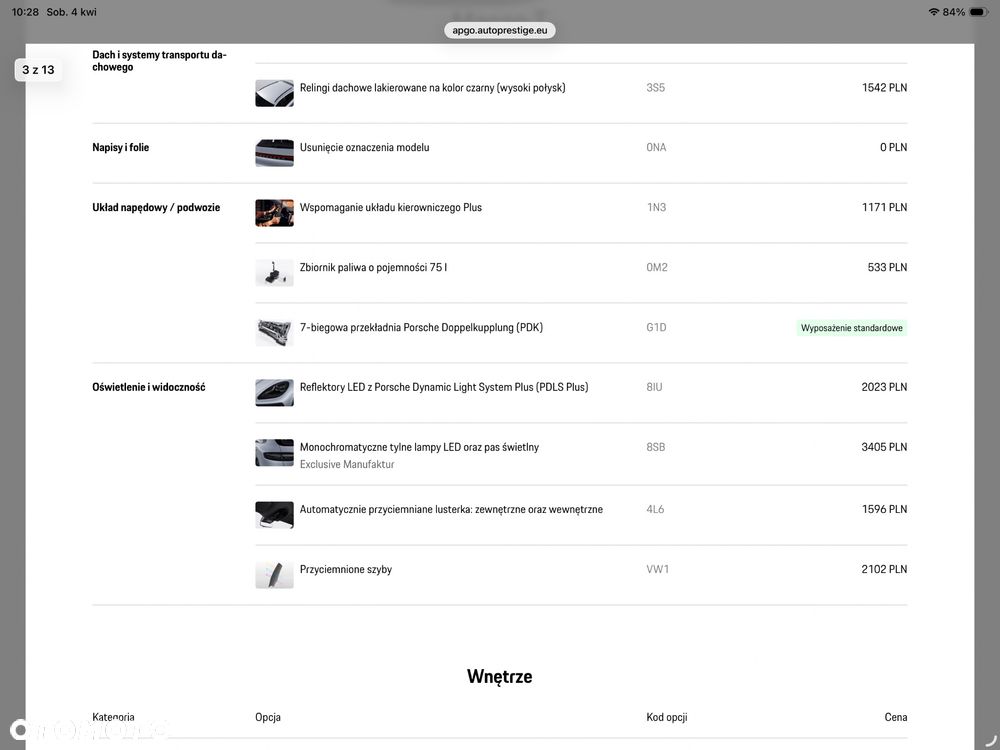Click the 'Kod opcji' column header
The height and width of the screenshot is (750, 1000).
coord(666,717)
